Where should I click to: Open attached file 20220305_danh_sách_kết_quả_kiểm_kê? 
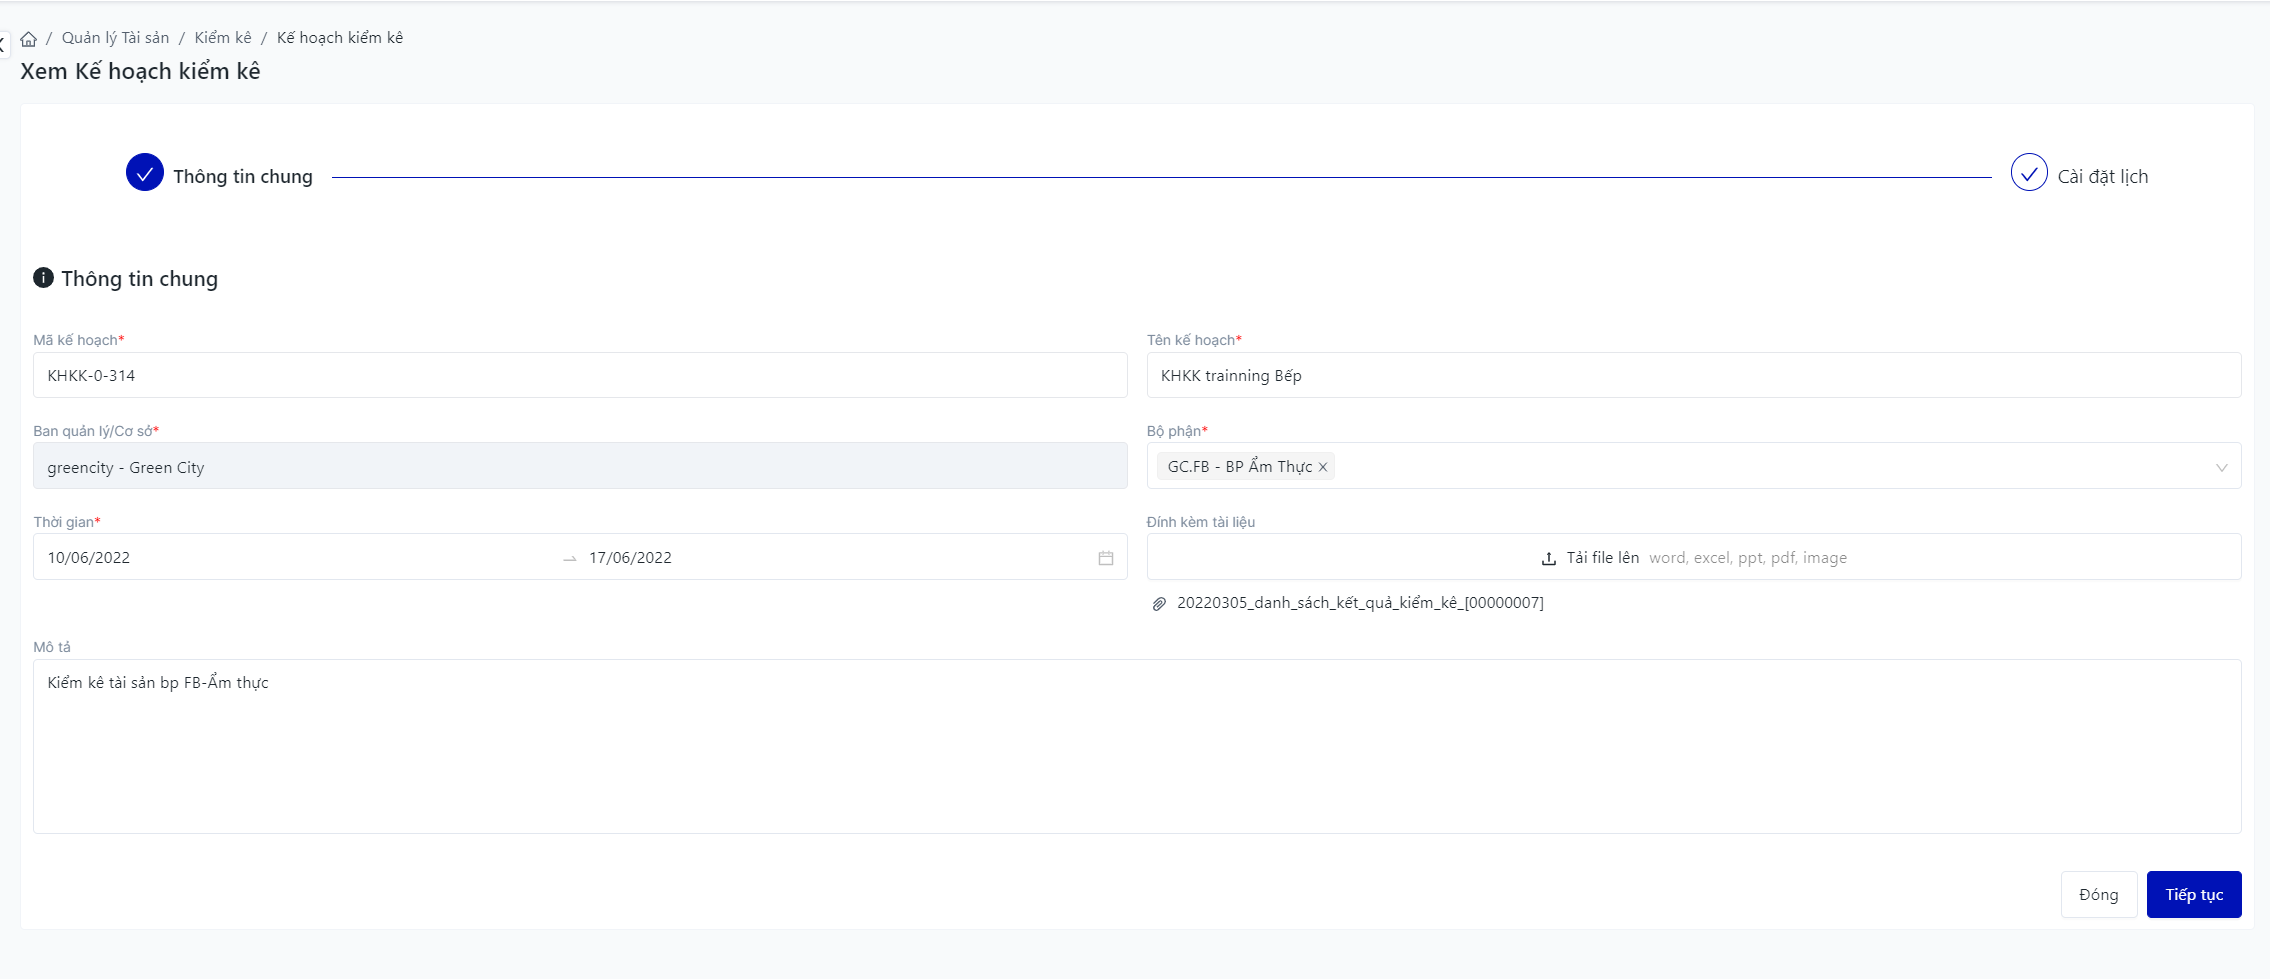1359,603
